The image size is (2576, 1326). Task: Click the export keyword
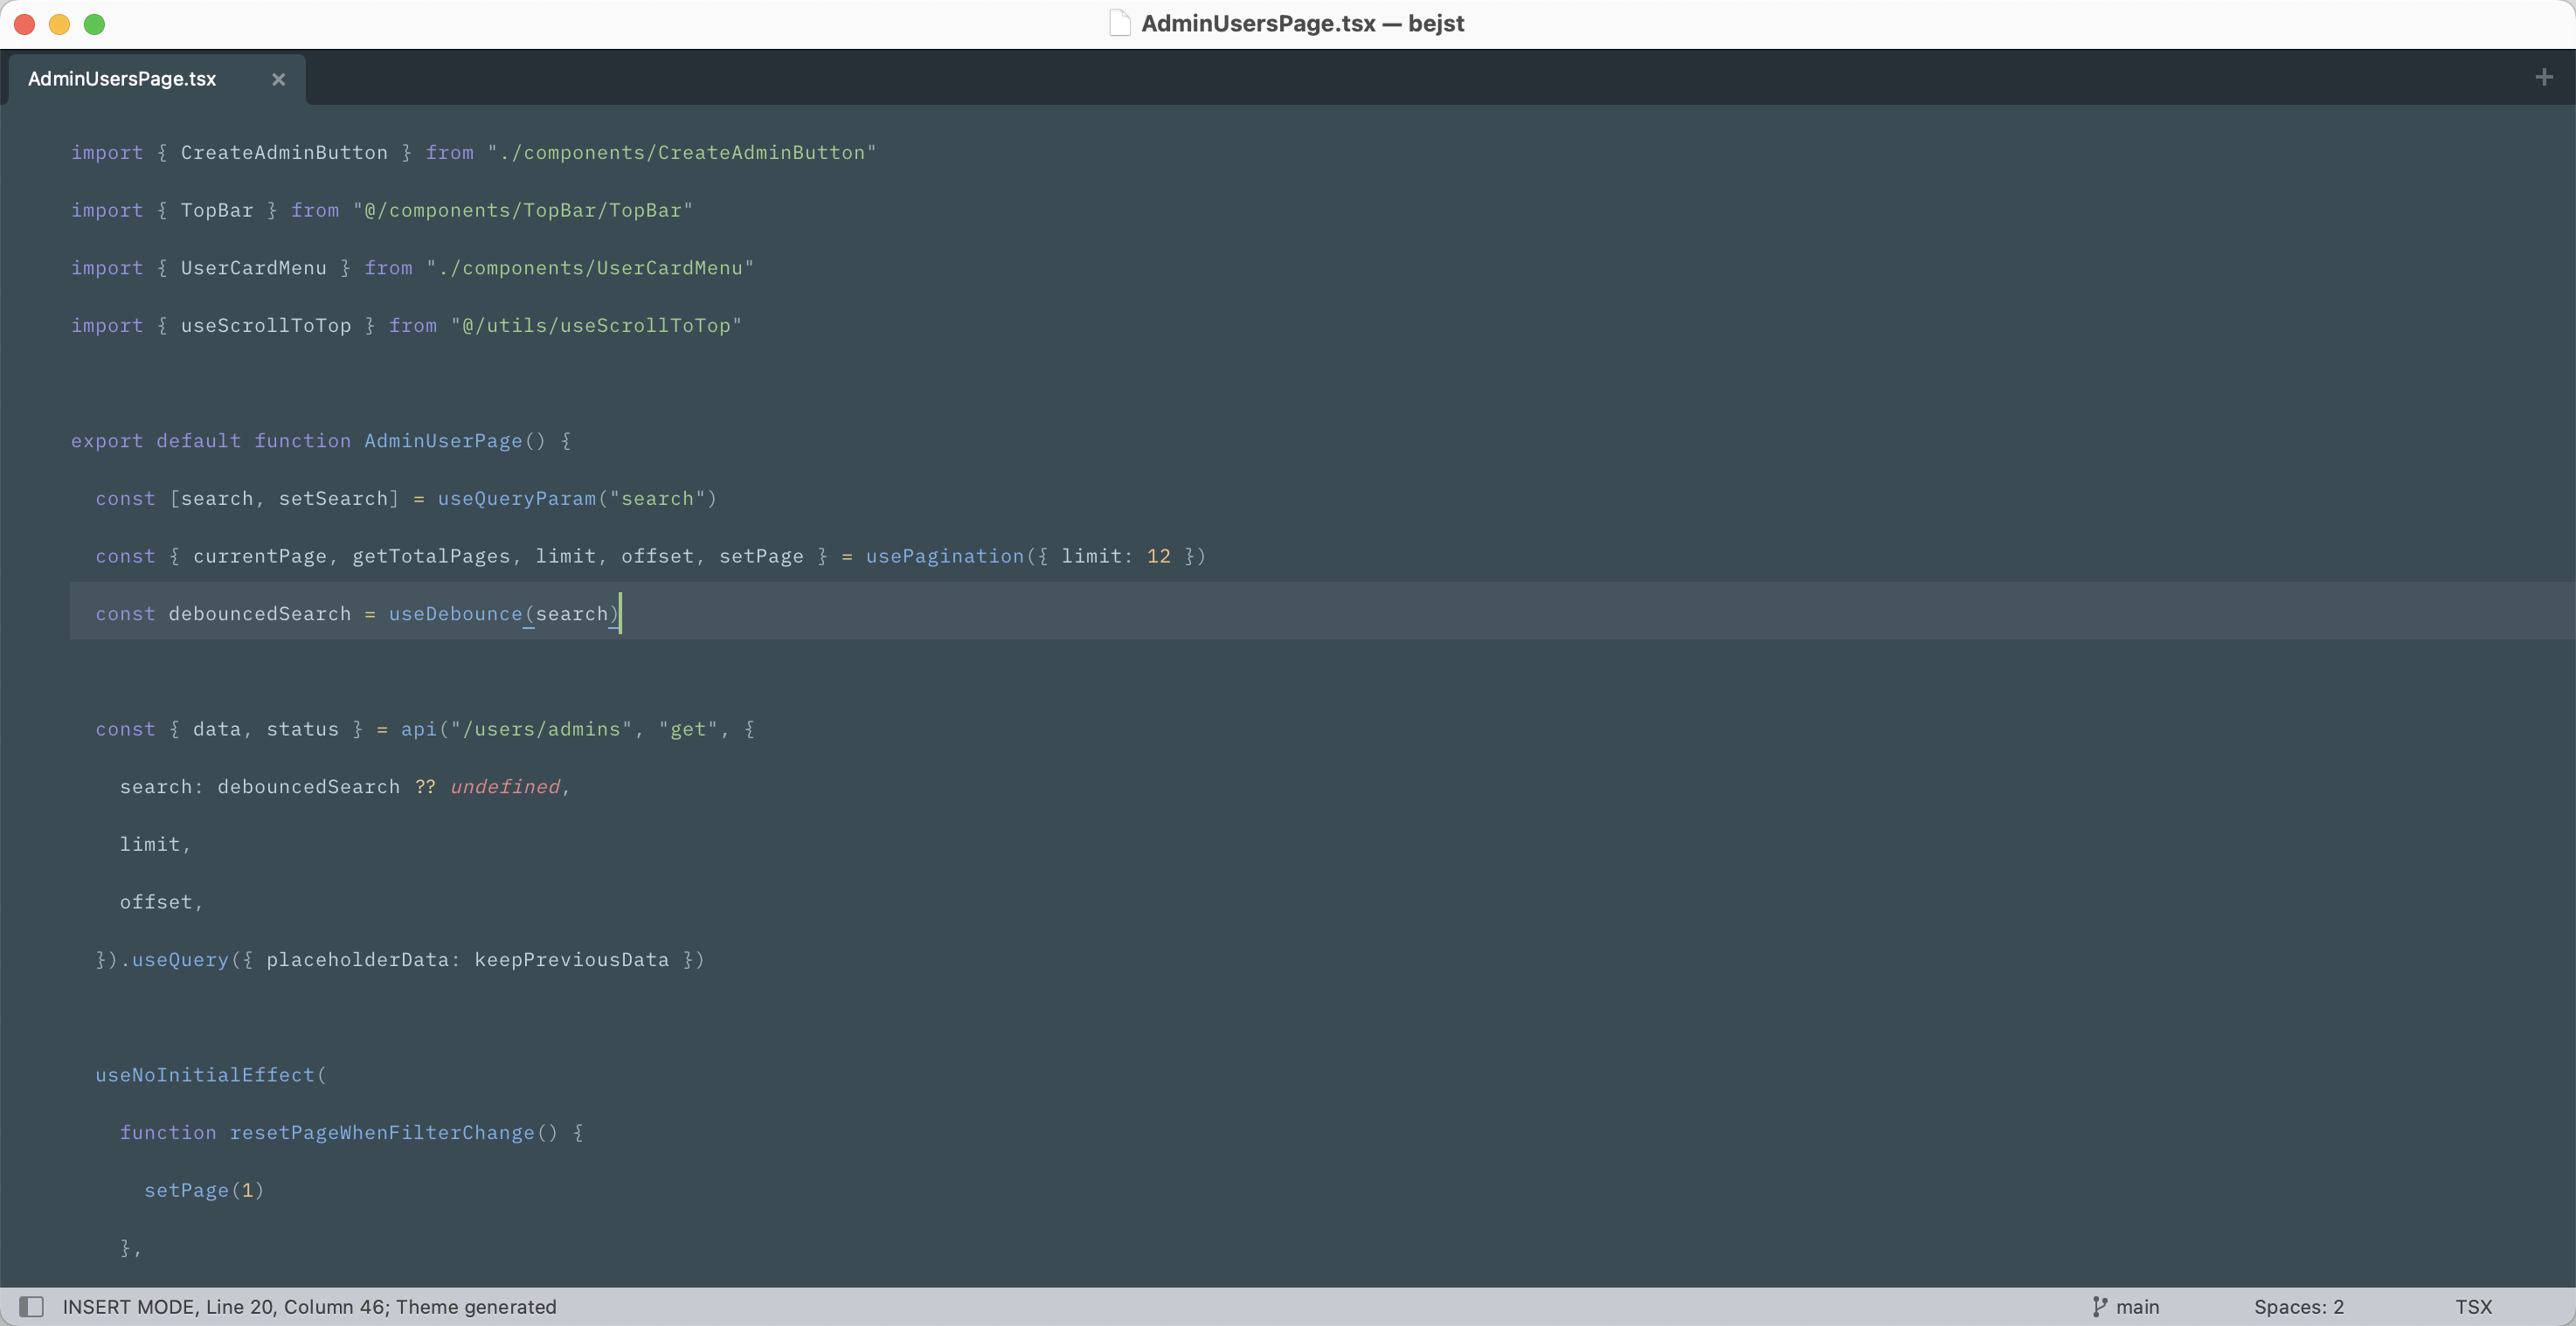click(x=107, y=441)
